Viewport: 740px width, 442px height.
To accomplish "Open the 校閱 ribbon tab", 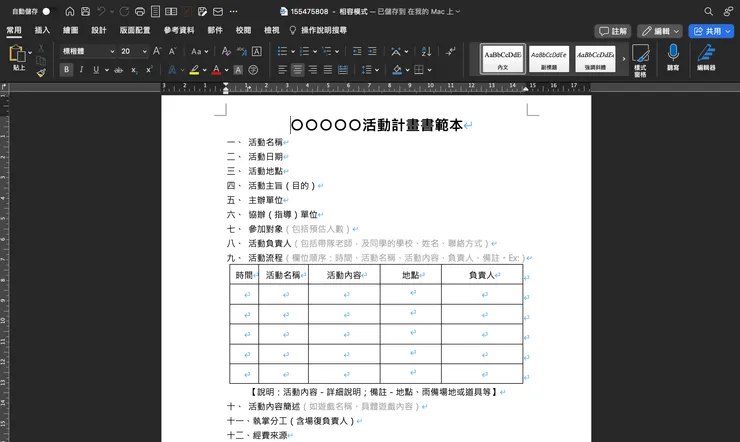I will [244, 30].
